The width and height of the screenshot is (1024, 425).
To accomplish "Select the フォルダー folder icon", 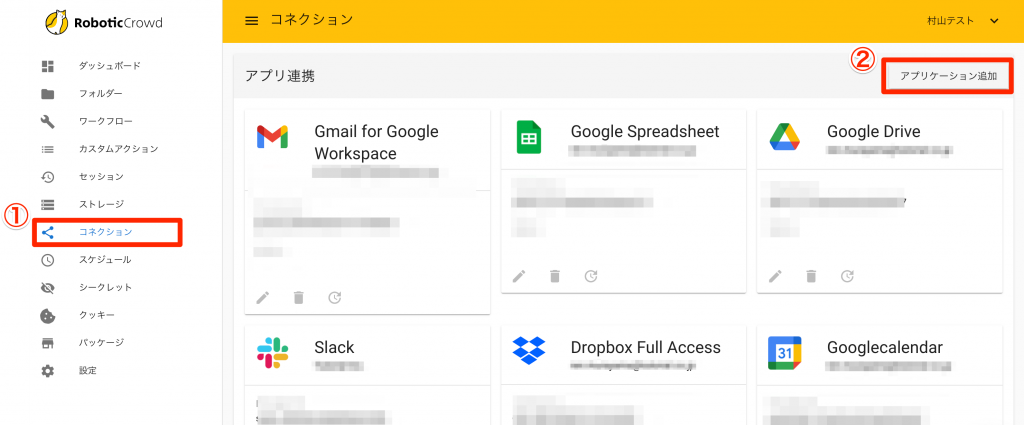I will pyautogui.click(x=48, y=93).
